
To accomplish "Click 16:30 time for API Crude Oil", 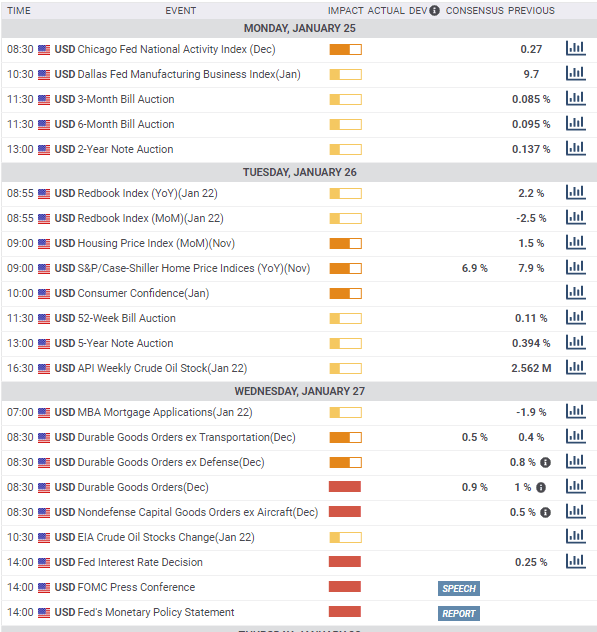I will 20,368.
